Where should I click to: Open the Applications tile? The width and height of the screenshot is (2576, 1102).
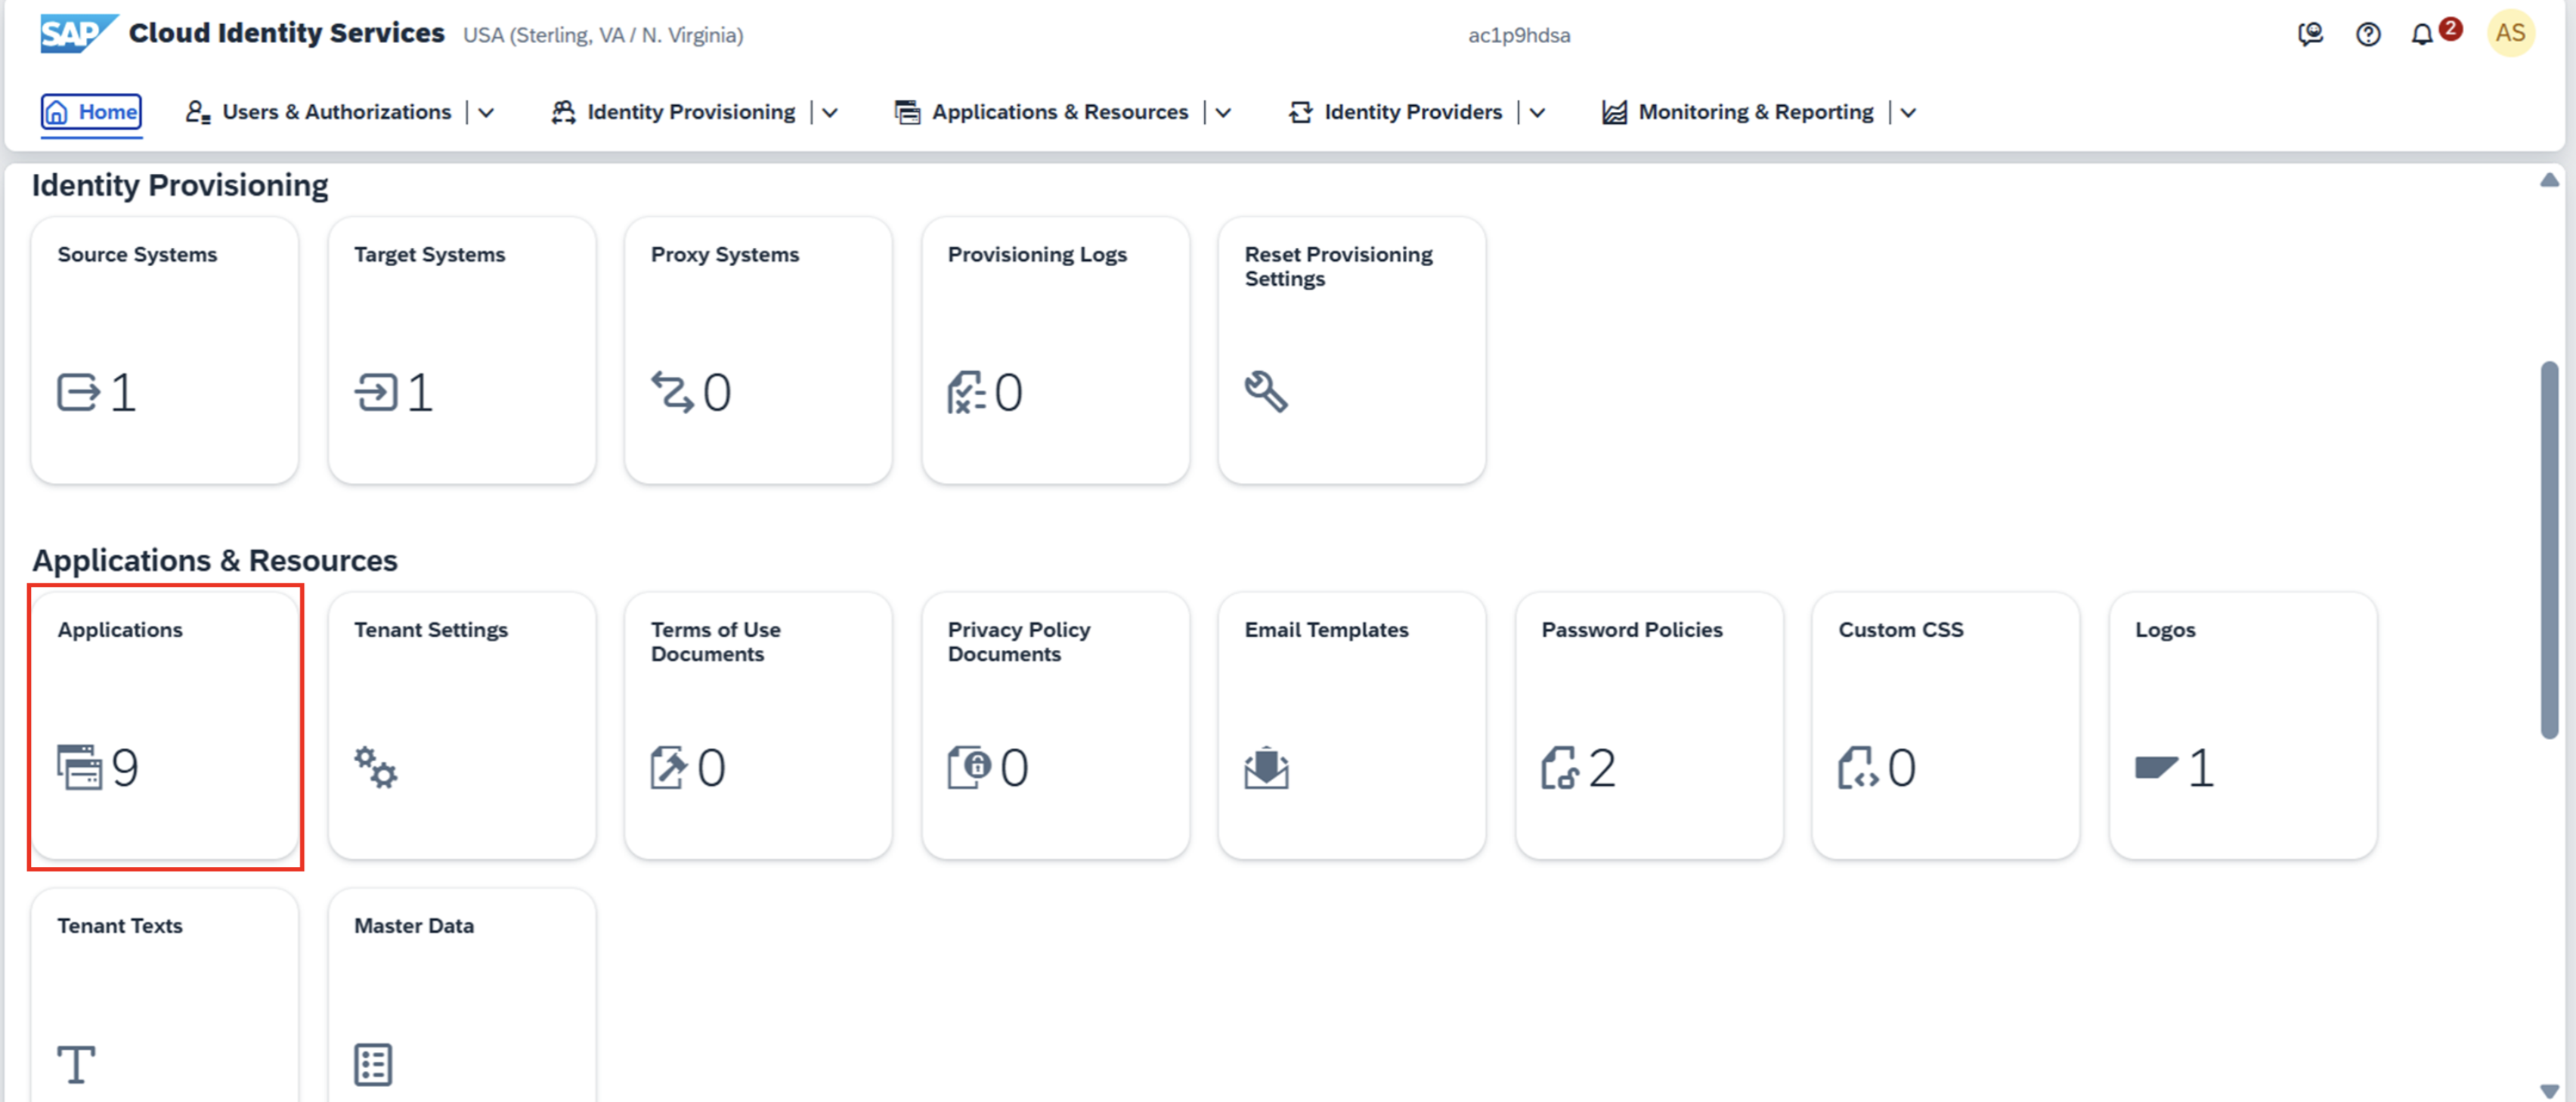click(165, 725)
